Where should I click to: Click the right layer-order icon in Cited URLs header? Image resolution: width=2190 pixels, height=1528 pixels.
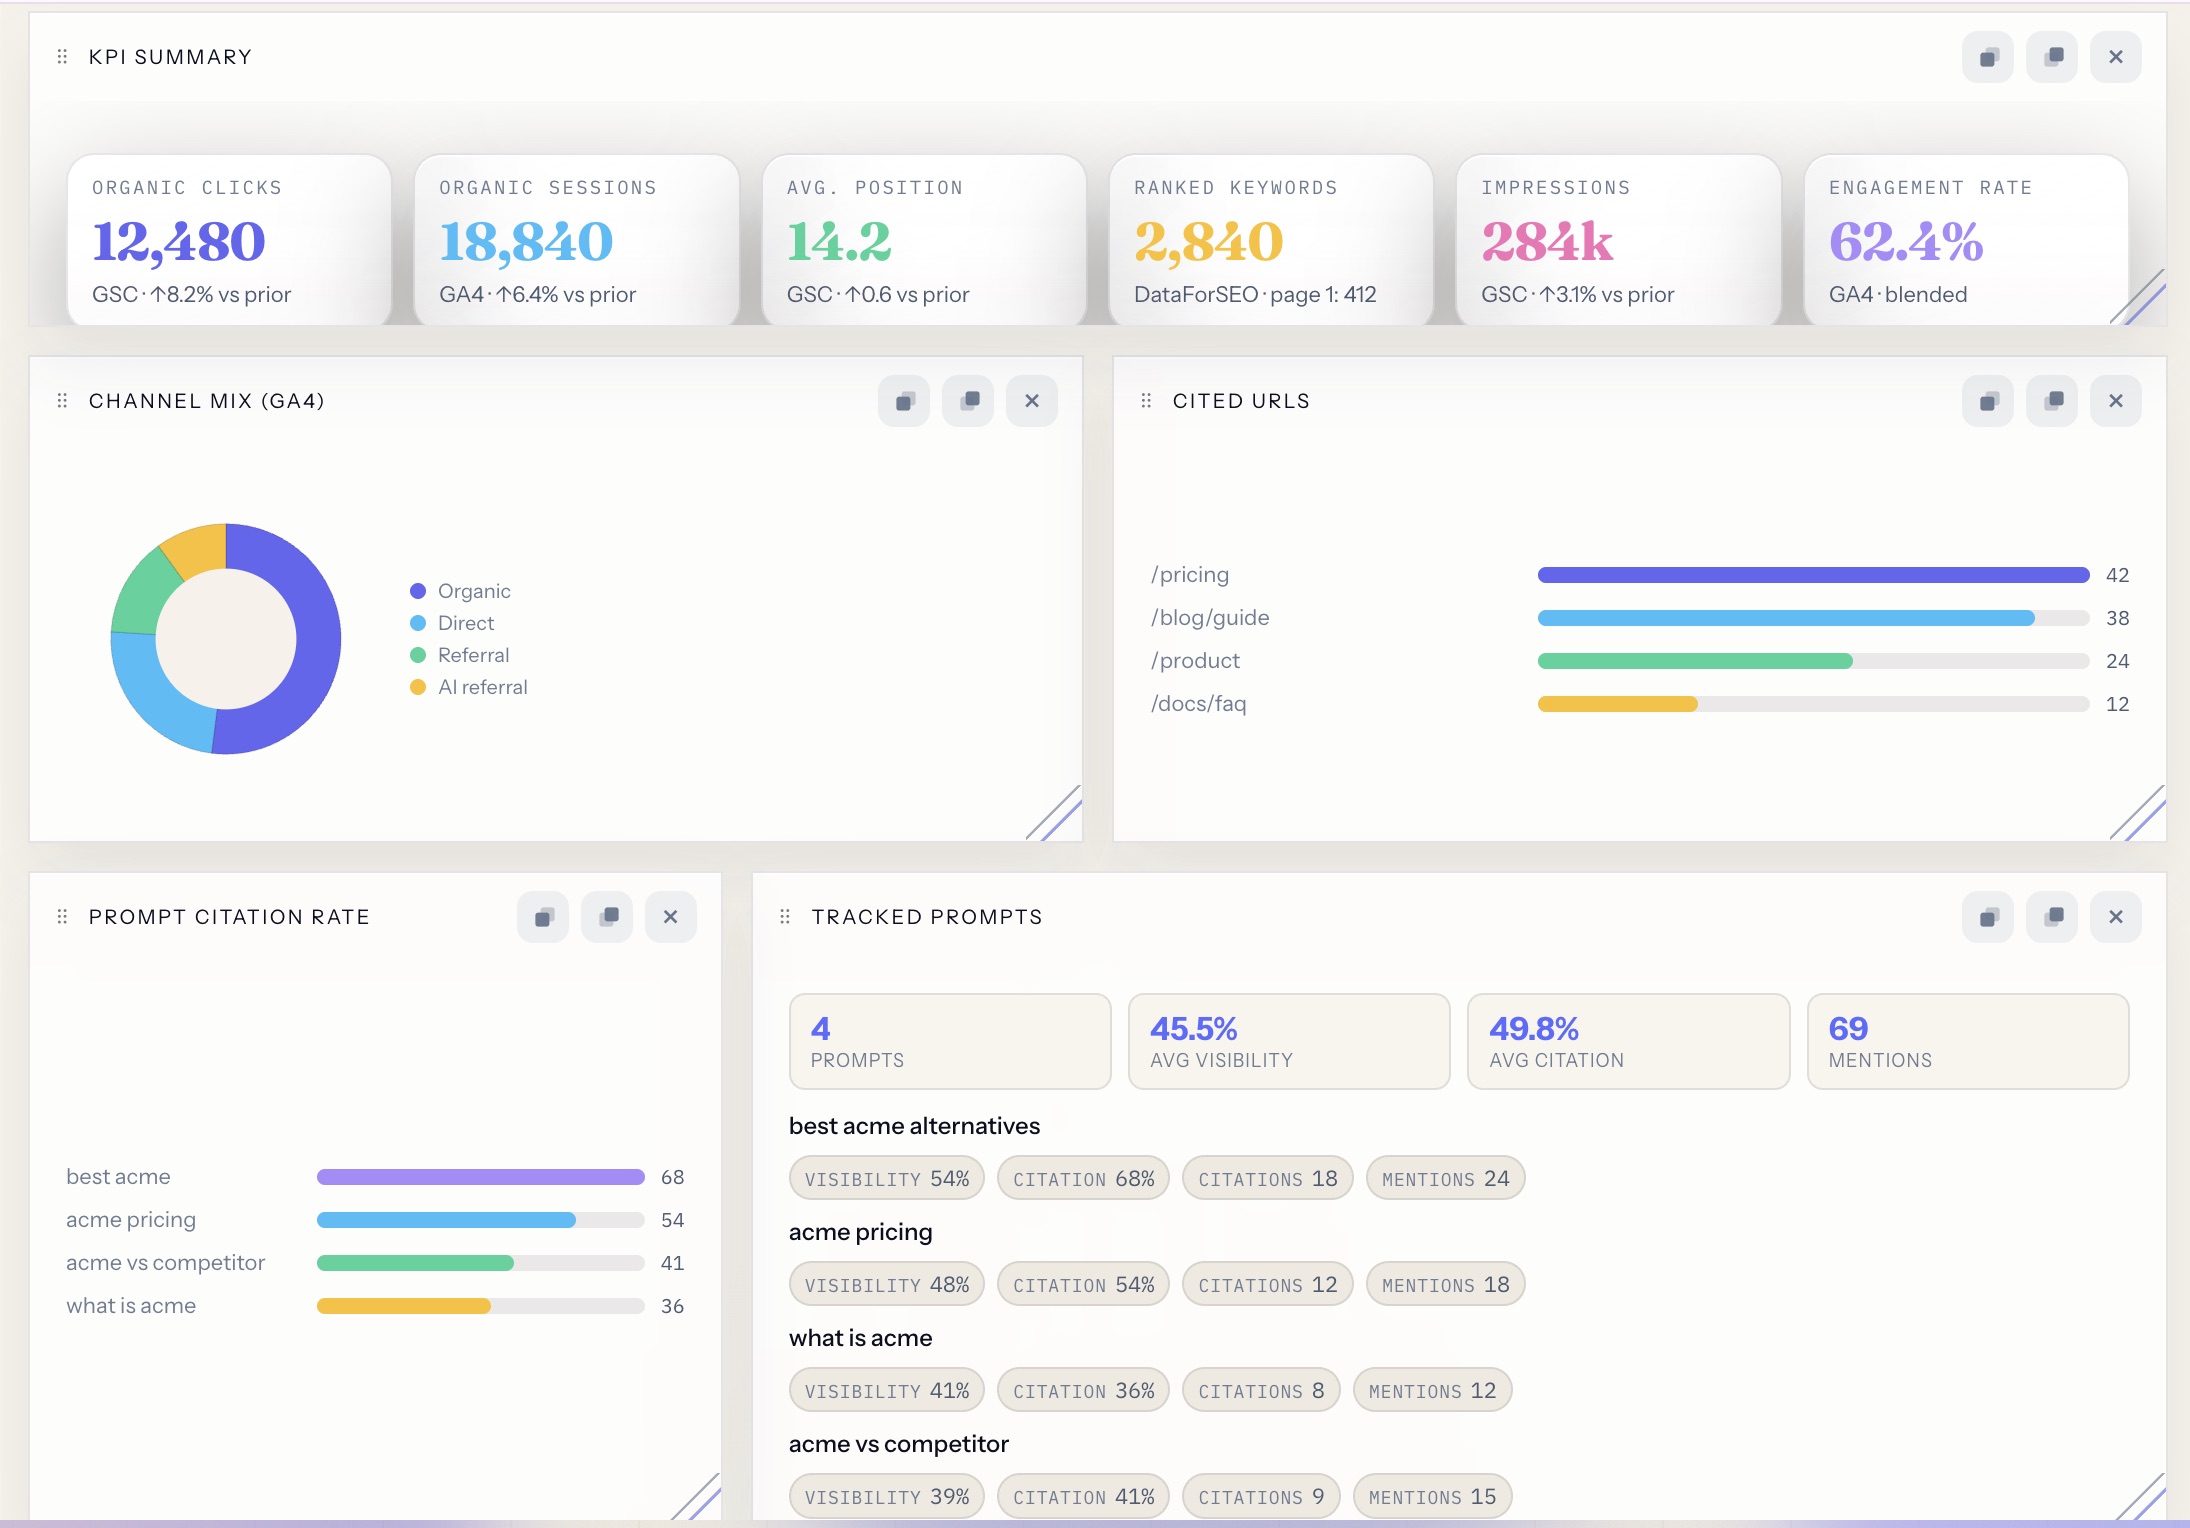(x=2052, y=401)
